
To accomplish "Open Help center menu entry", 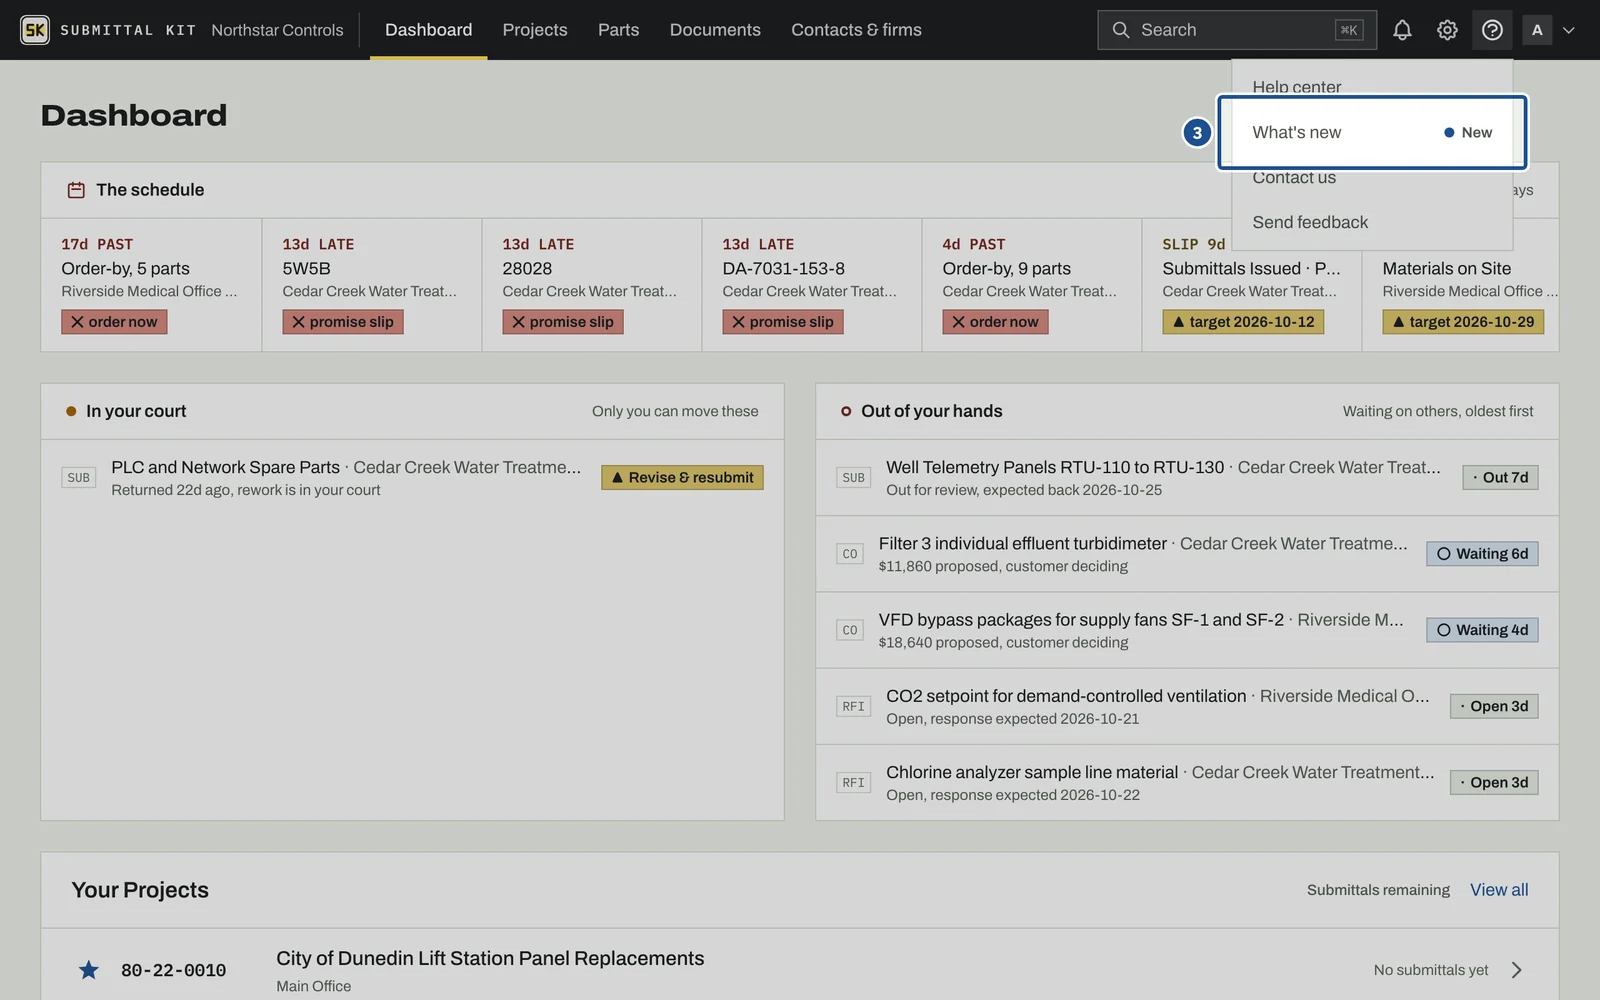I will 1372,87.
